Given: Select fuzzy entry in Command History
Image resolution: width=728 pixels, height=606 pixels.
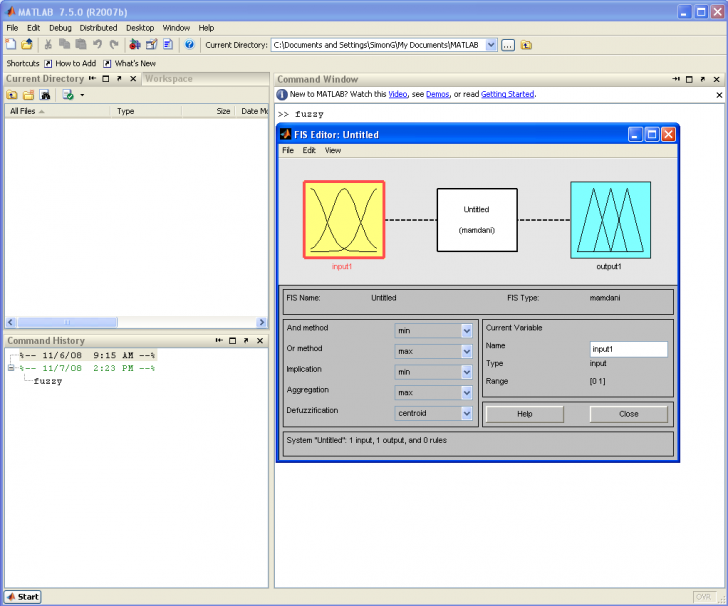Looking at the screenshot, I should (47, 381).
